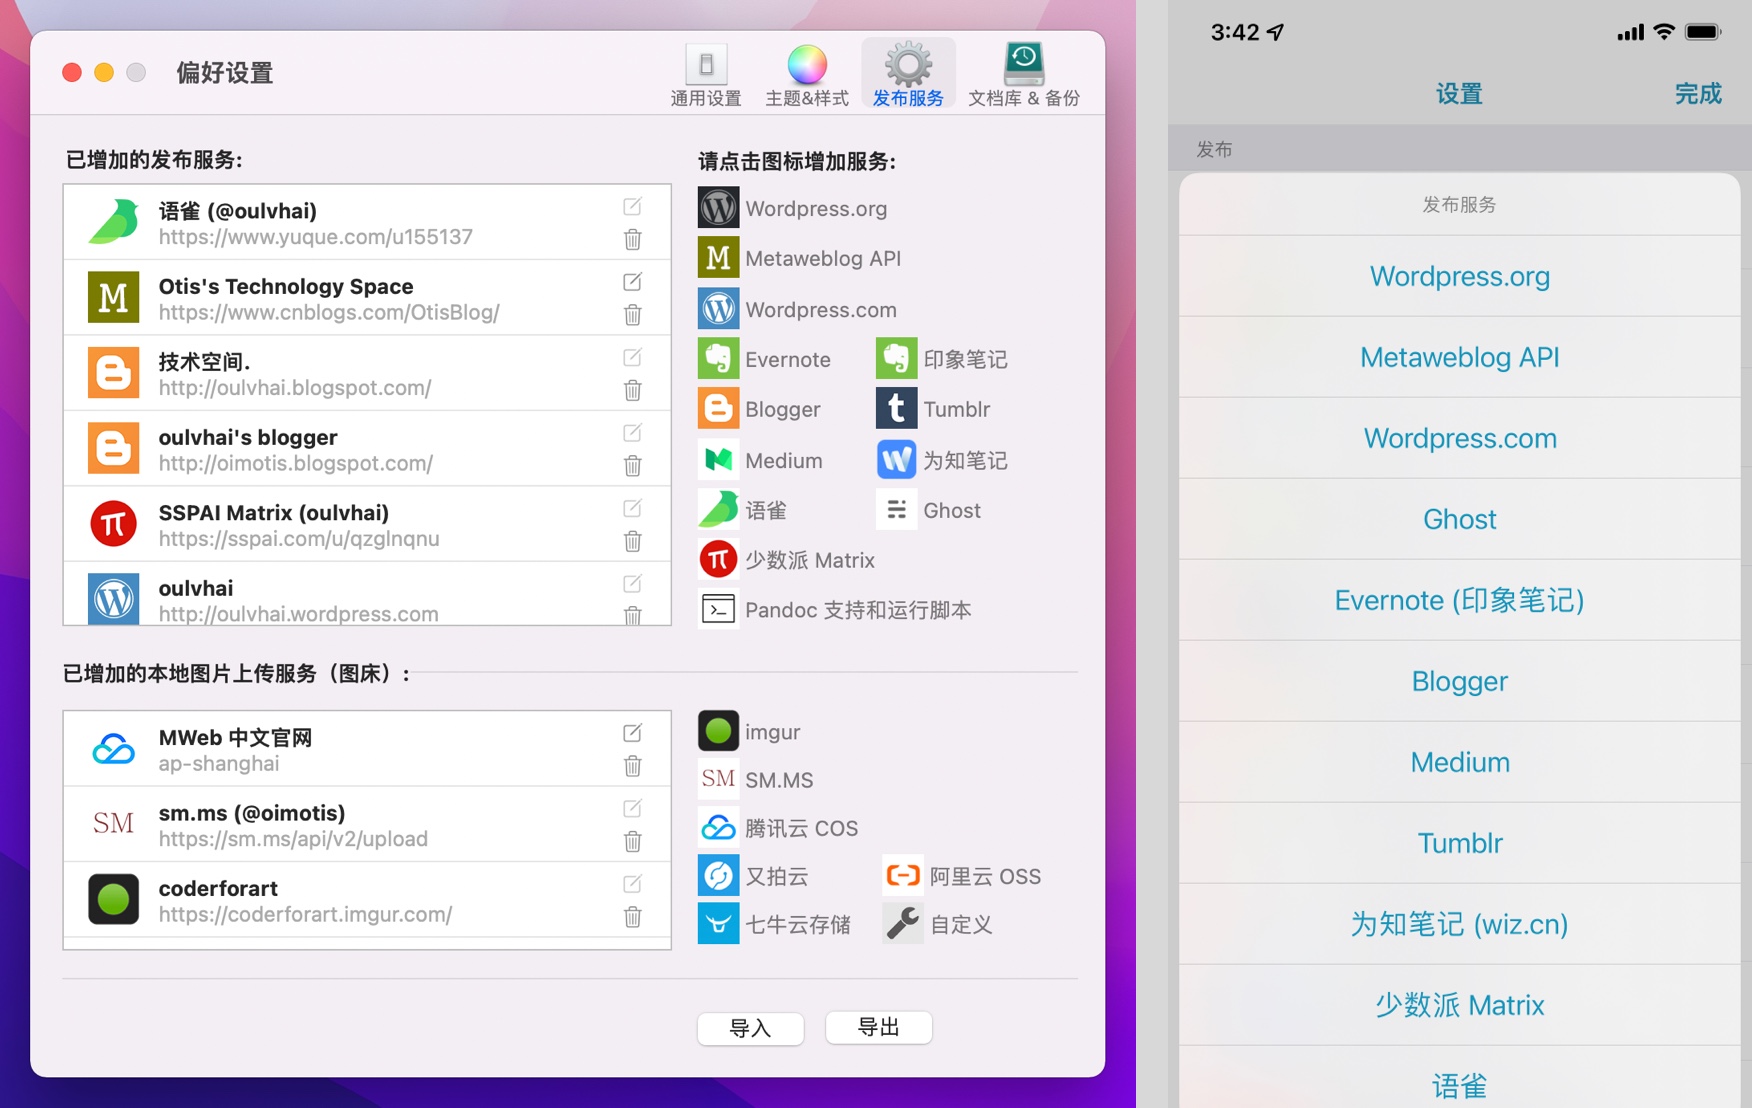The image size is (1752, 1108).
Task: Edit the 语雀 (@oulvhai) service entry
Action: tap(632, 206)
